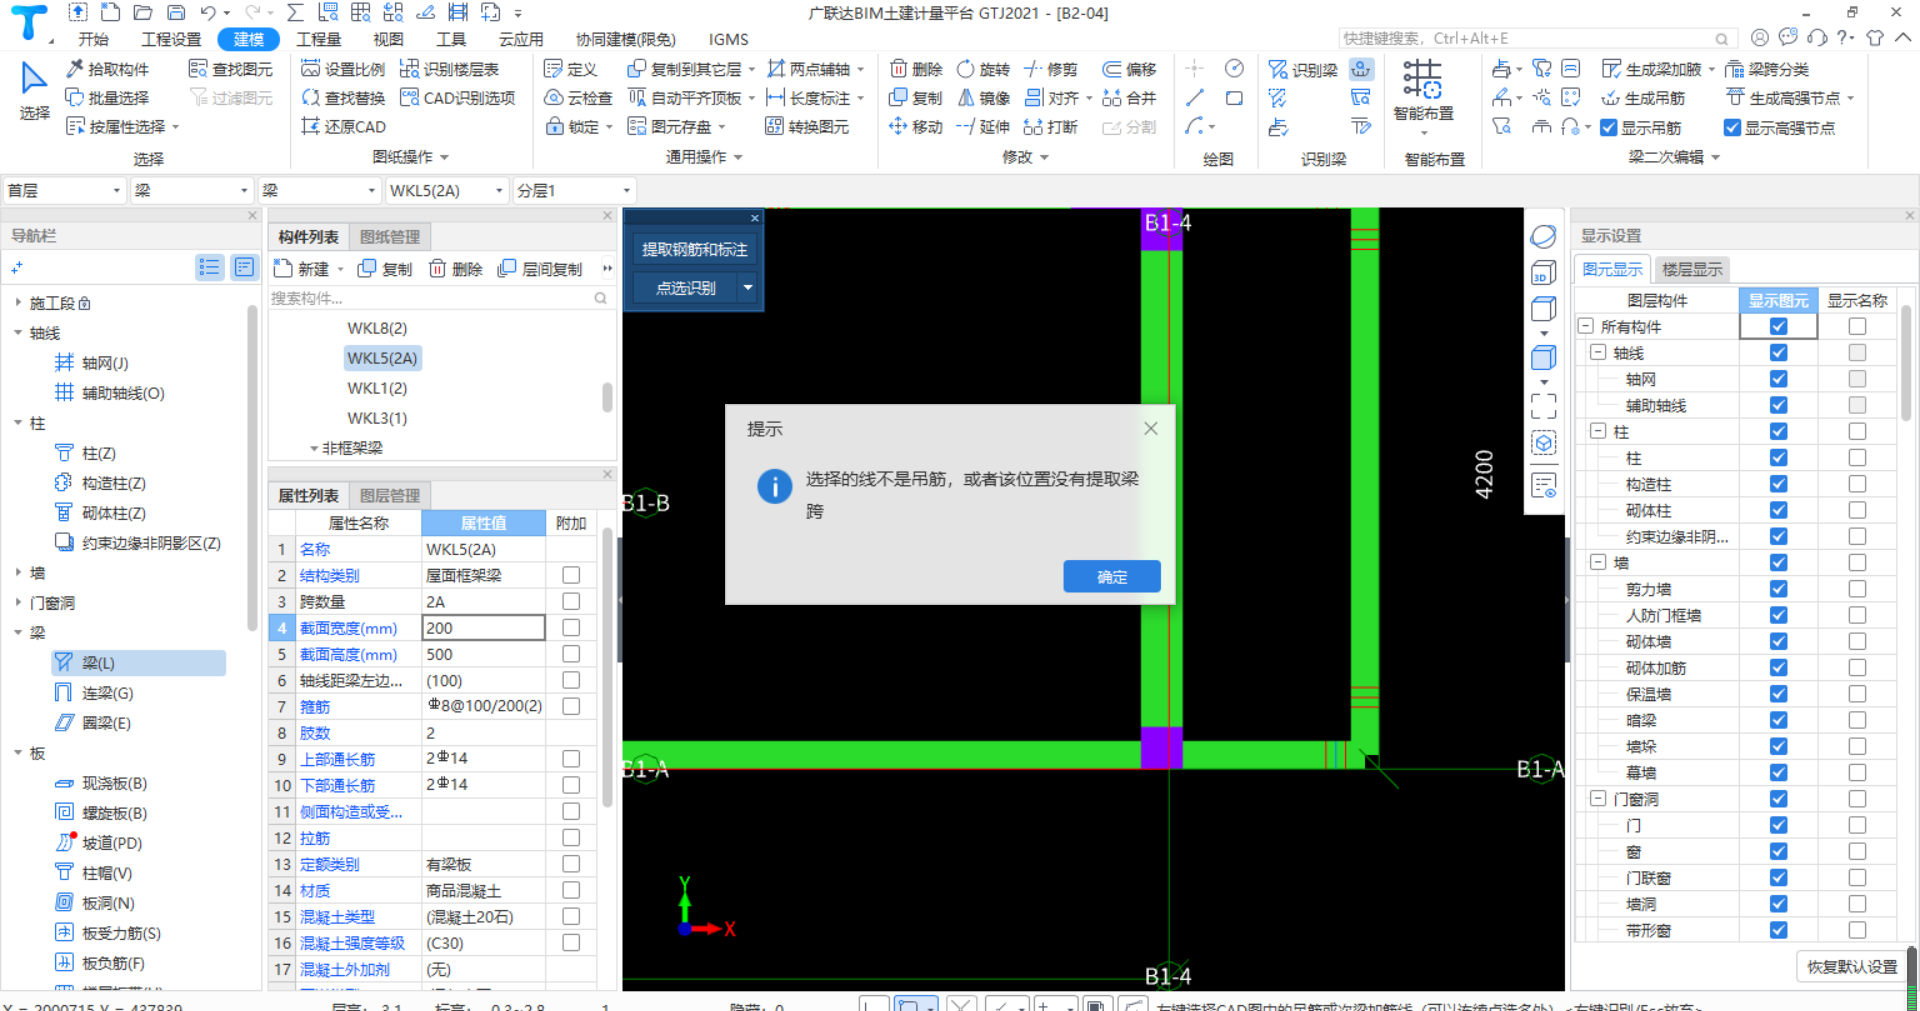Image resolution: width=1920 pixels, height=1011 pixels.
Task: Select WKL8(2) in component list
Action: click(377, 328)
